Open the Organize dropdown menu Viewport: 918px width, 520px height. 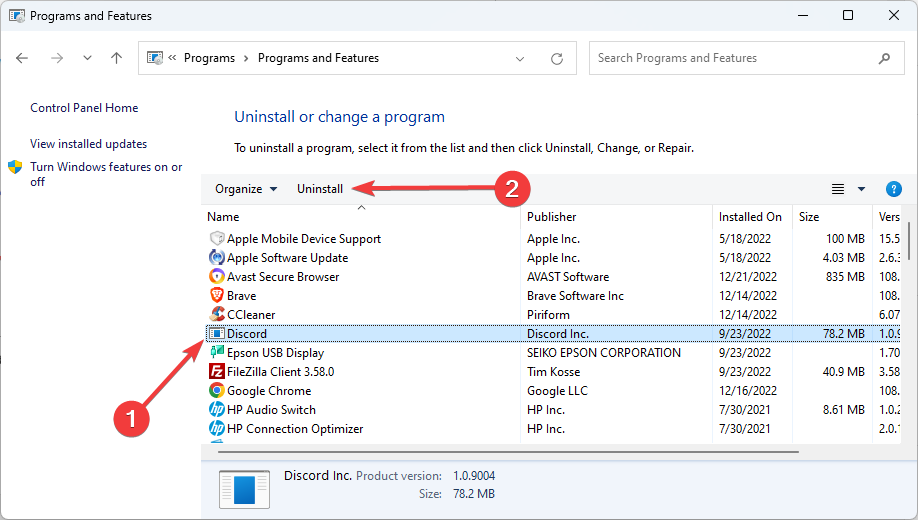point(246,189)
